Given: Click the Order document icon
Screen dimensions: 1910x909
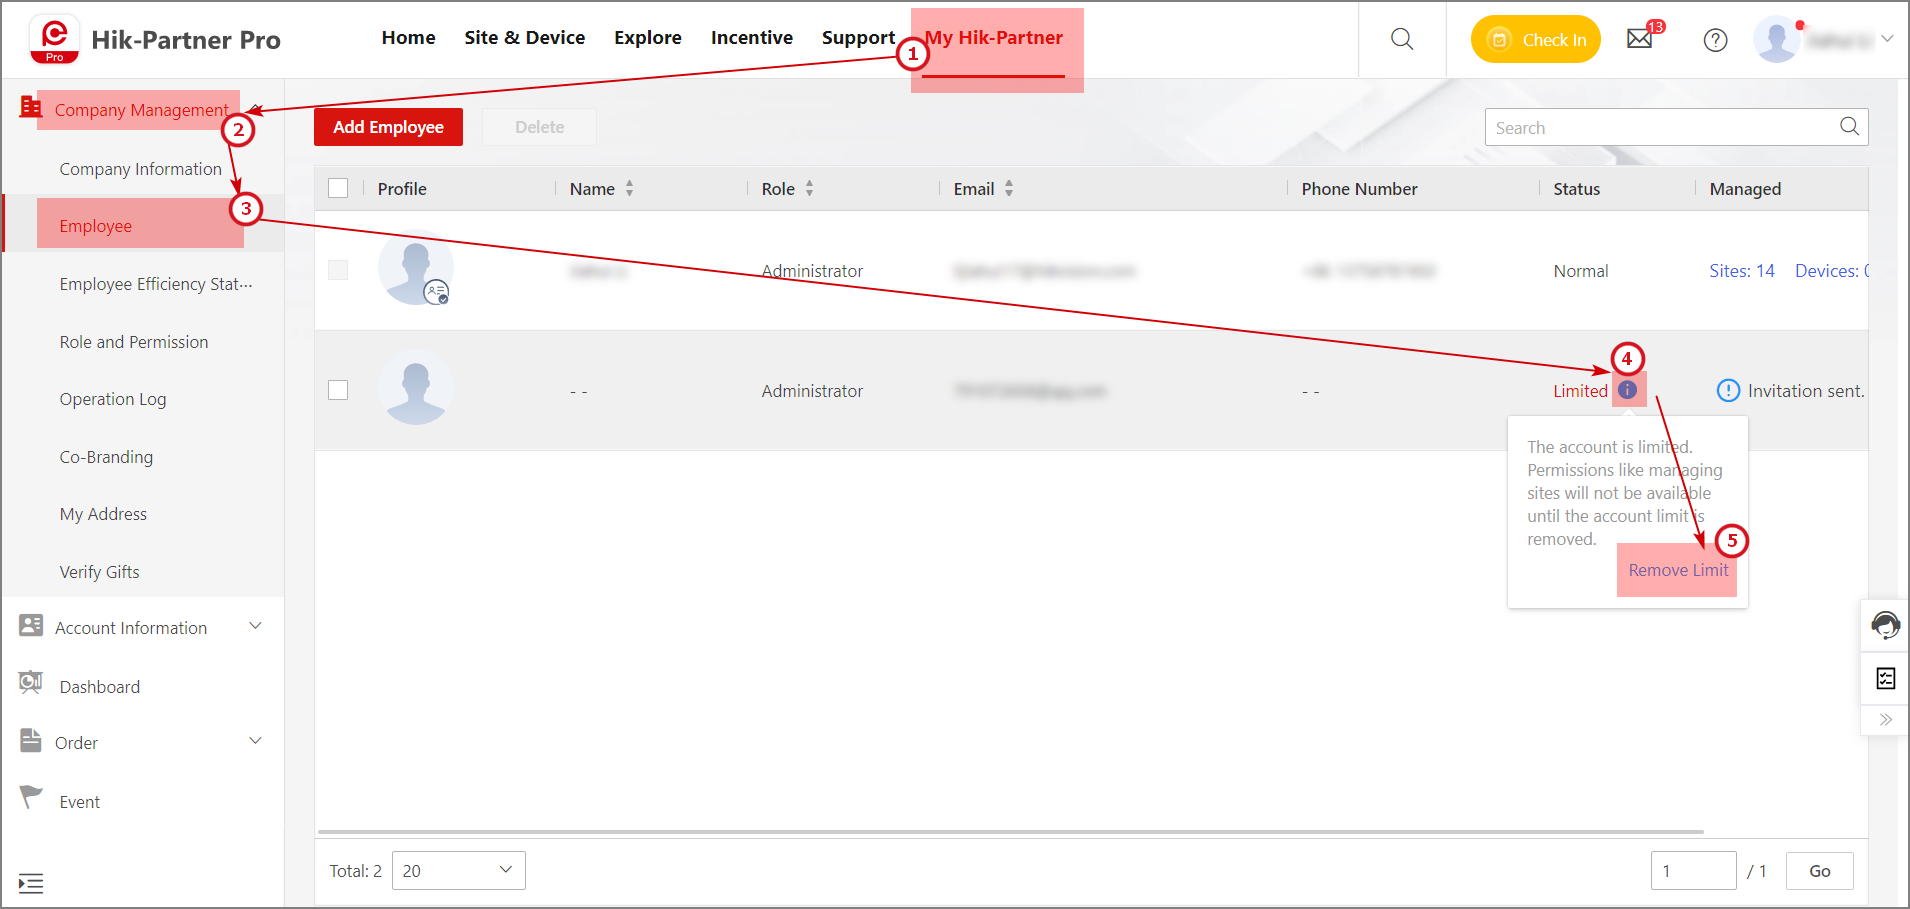Looking at the screenshot, I should (x=31, y=741).
